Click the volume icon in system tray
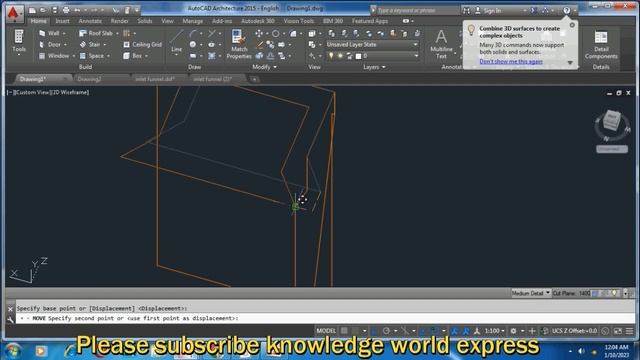640x360 pixels. click(582, 351)
